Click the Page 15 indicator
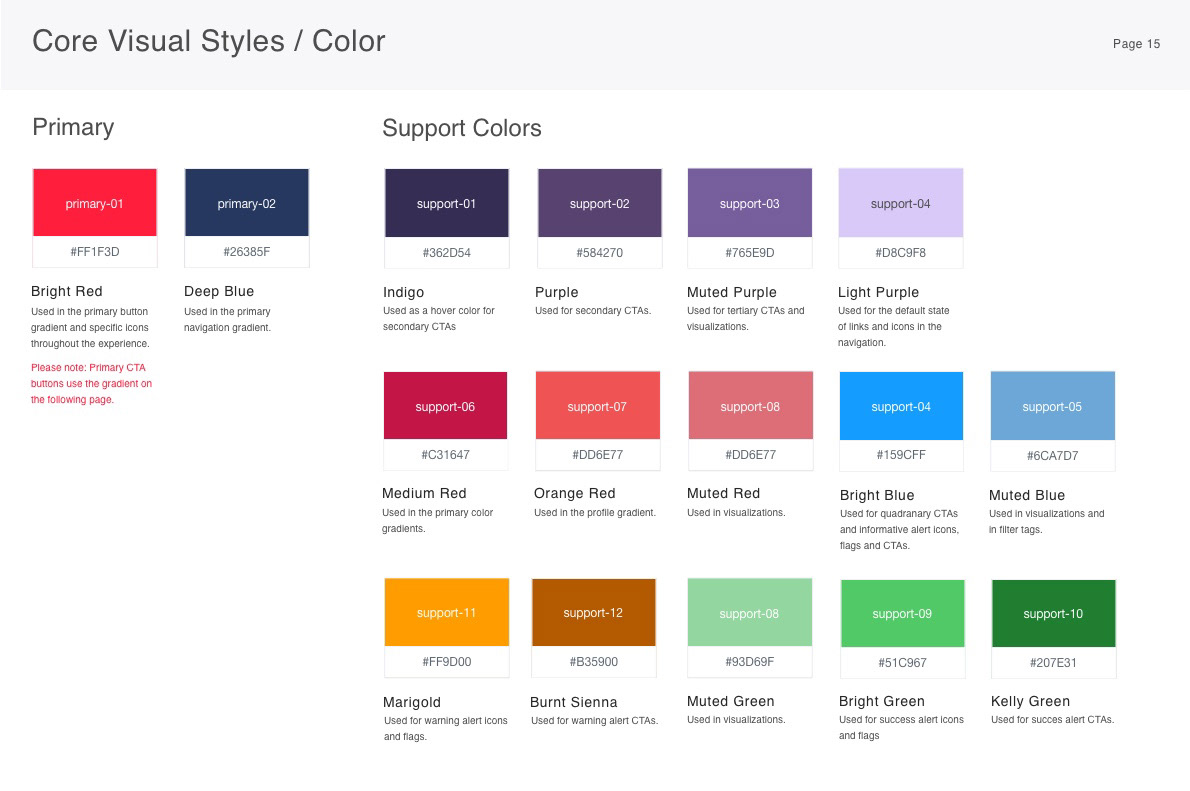 point(1136,44)
